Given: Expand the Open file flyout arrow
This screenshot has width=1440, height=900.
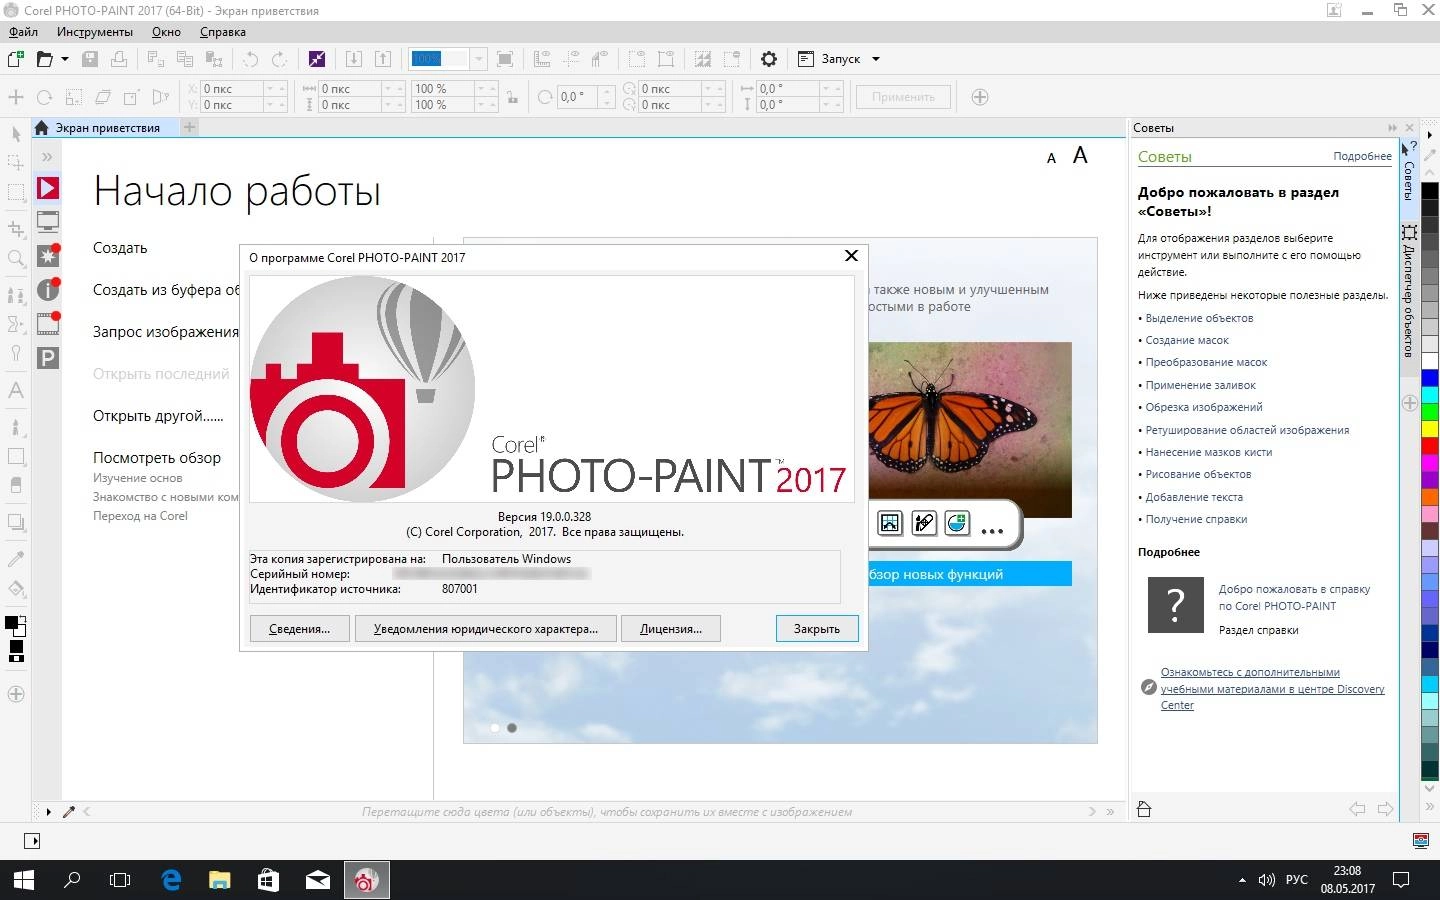Looking at the screenshot, I should (64, 59).
